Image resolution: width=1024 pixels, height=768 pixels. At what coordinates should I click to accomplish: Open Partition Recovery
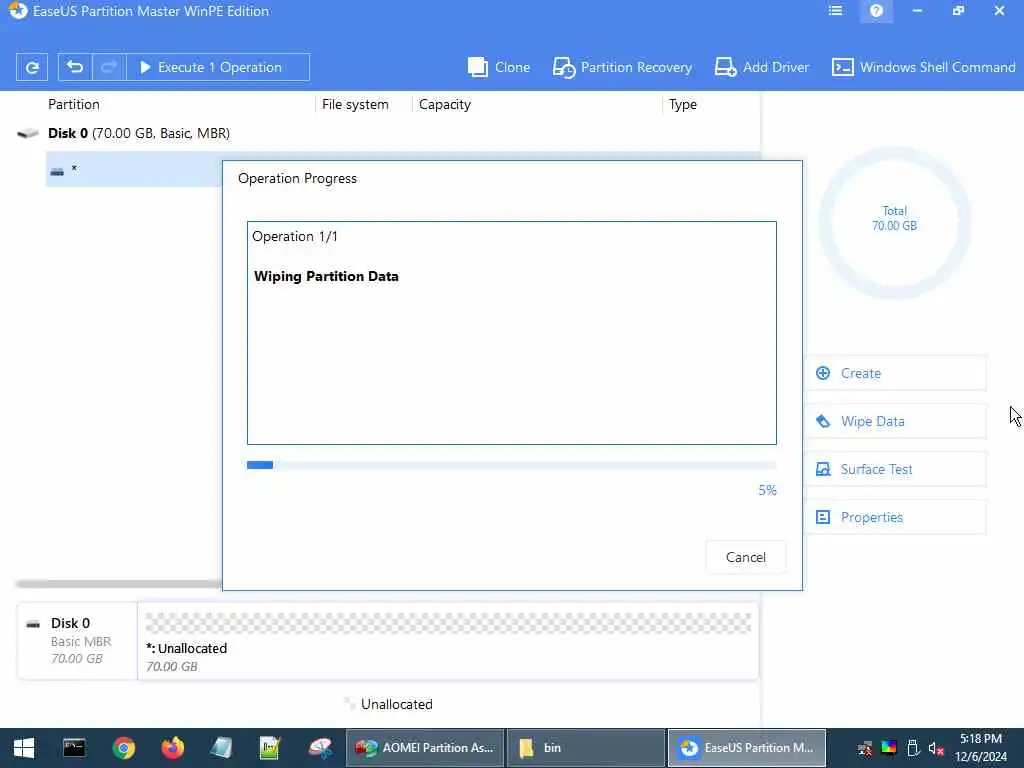622,67
